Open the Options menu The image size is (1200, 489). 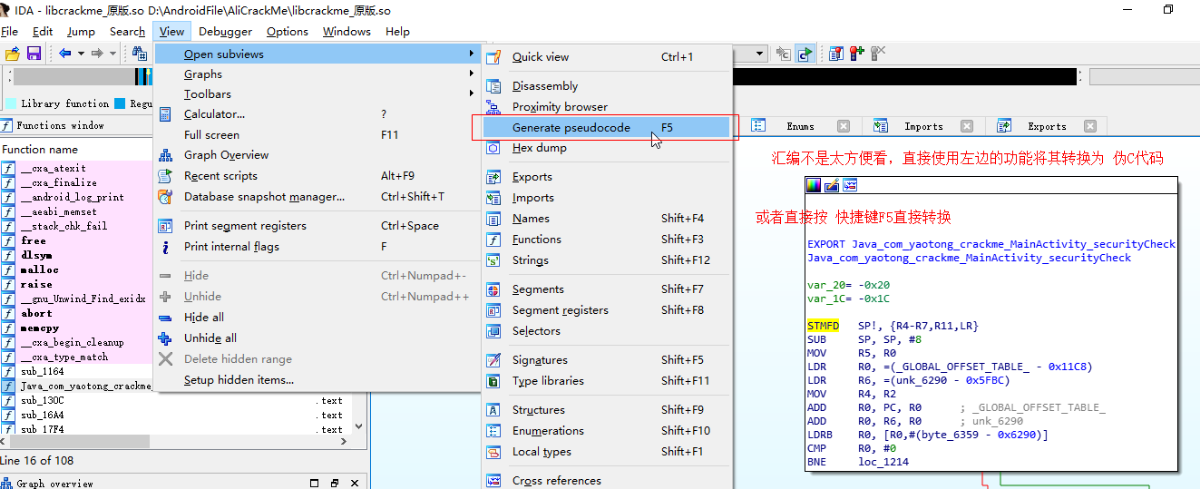point(287,31)
